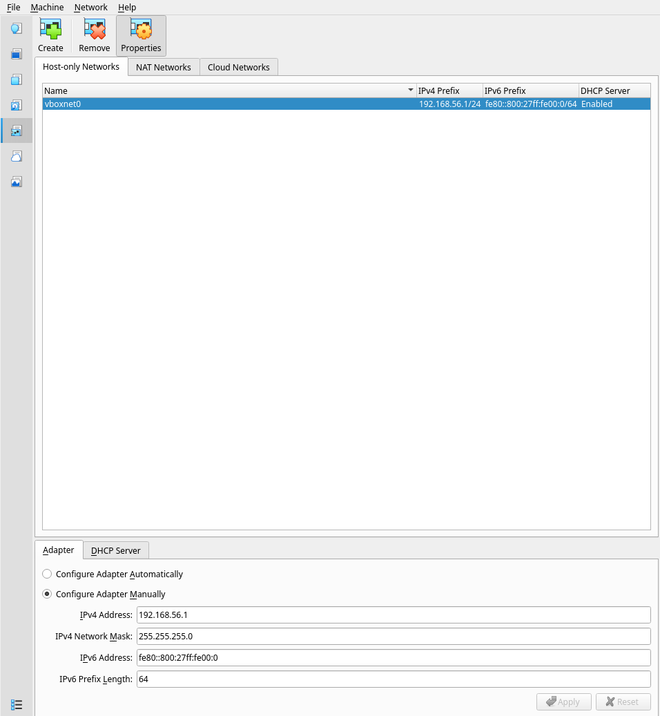The width and height of the screenshot is (660, 716).
Task: Click the Apply button
Action: (564, 701)
